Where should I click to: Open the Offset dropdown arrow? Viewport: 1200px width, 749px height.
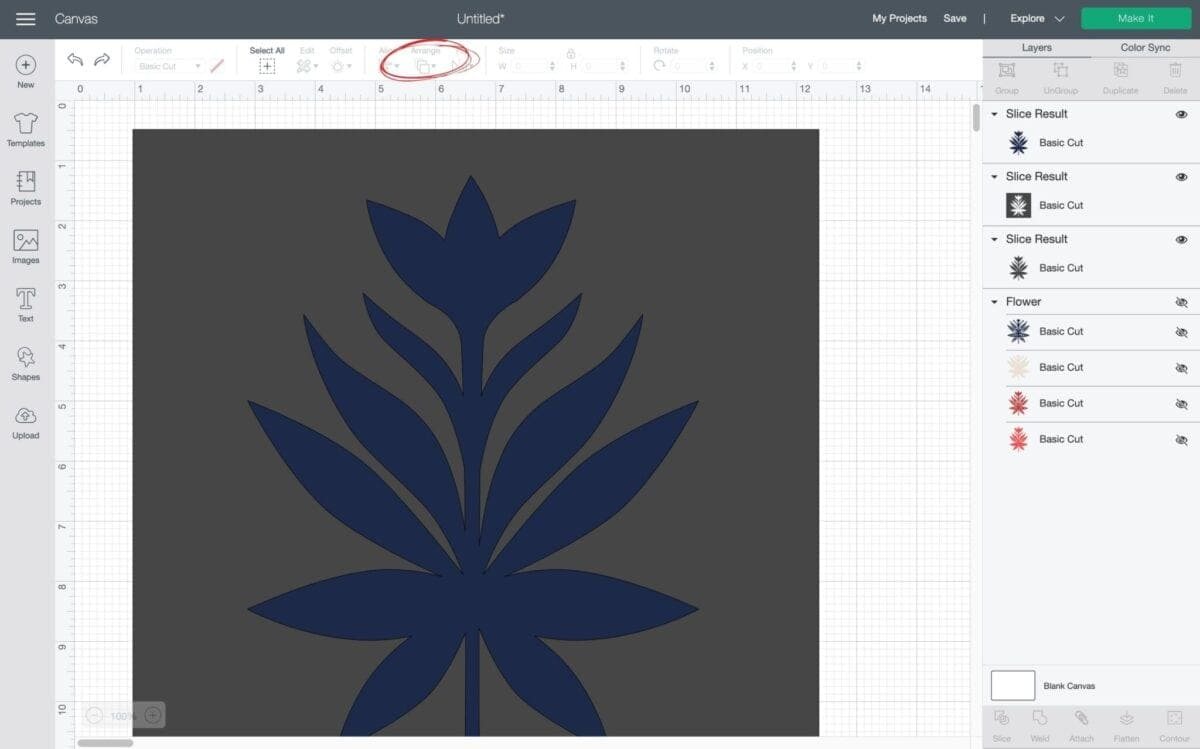(350, 67)
